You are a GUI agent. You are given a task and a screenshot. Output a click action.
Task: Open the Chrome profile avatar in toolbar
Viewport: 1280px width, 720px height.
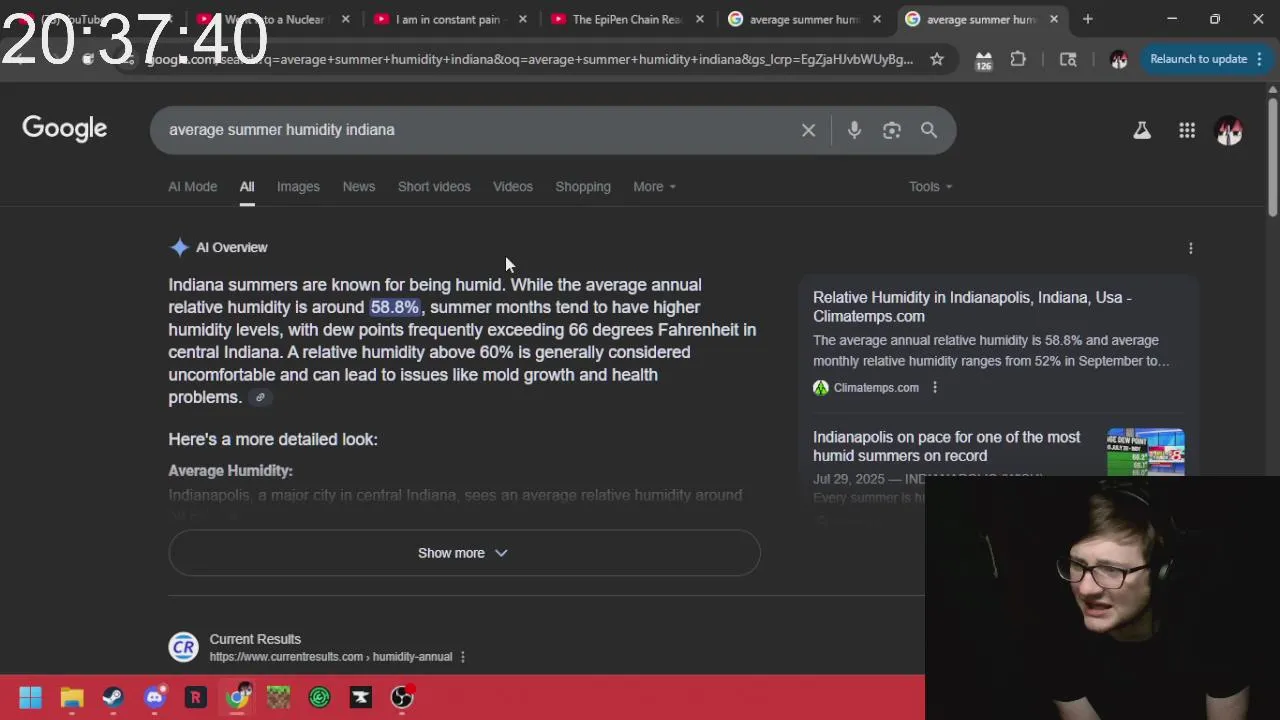point(1119,59)
